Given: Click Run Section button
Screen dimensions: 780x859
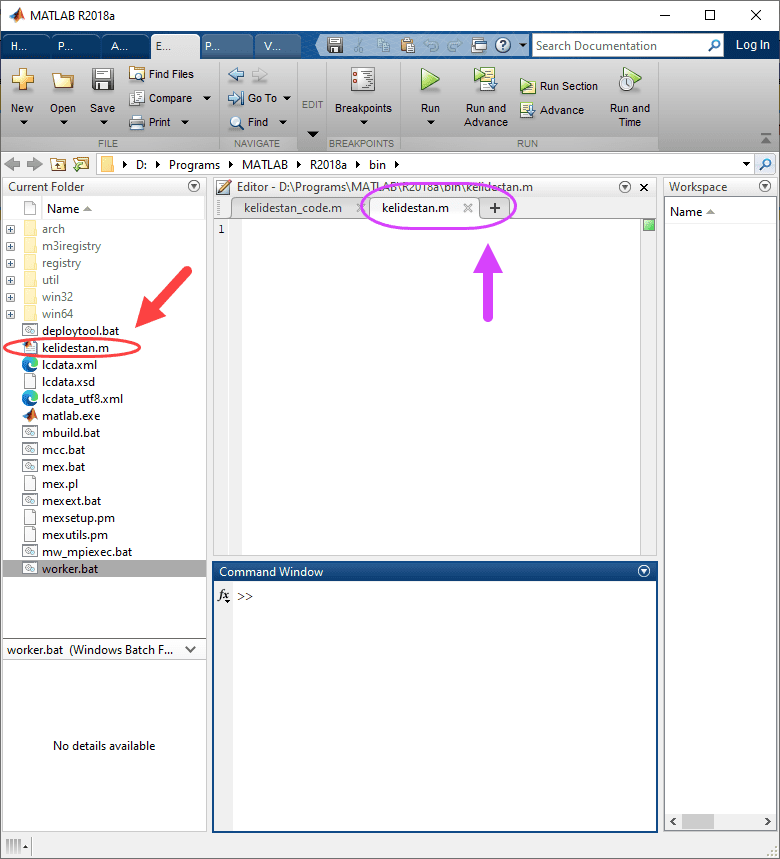Looking at the screenshot, I should point(559,86).
